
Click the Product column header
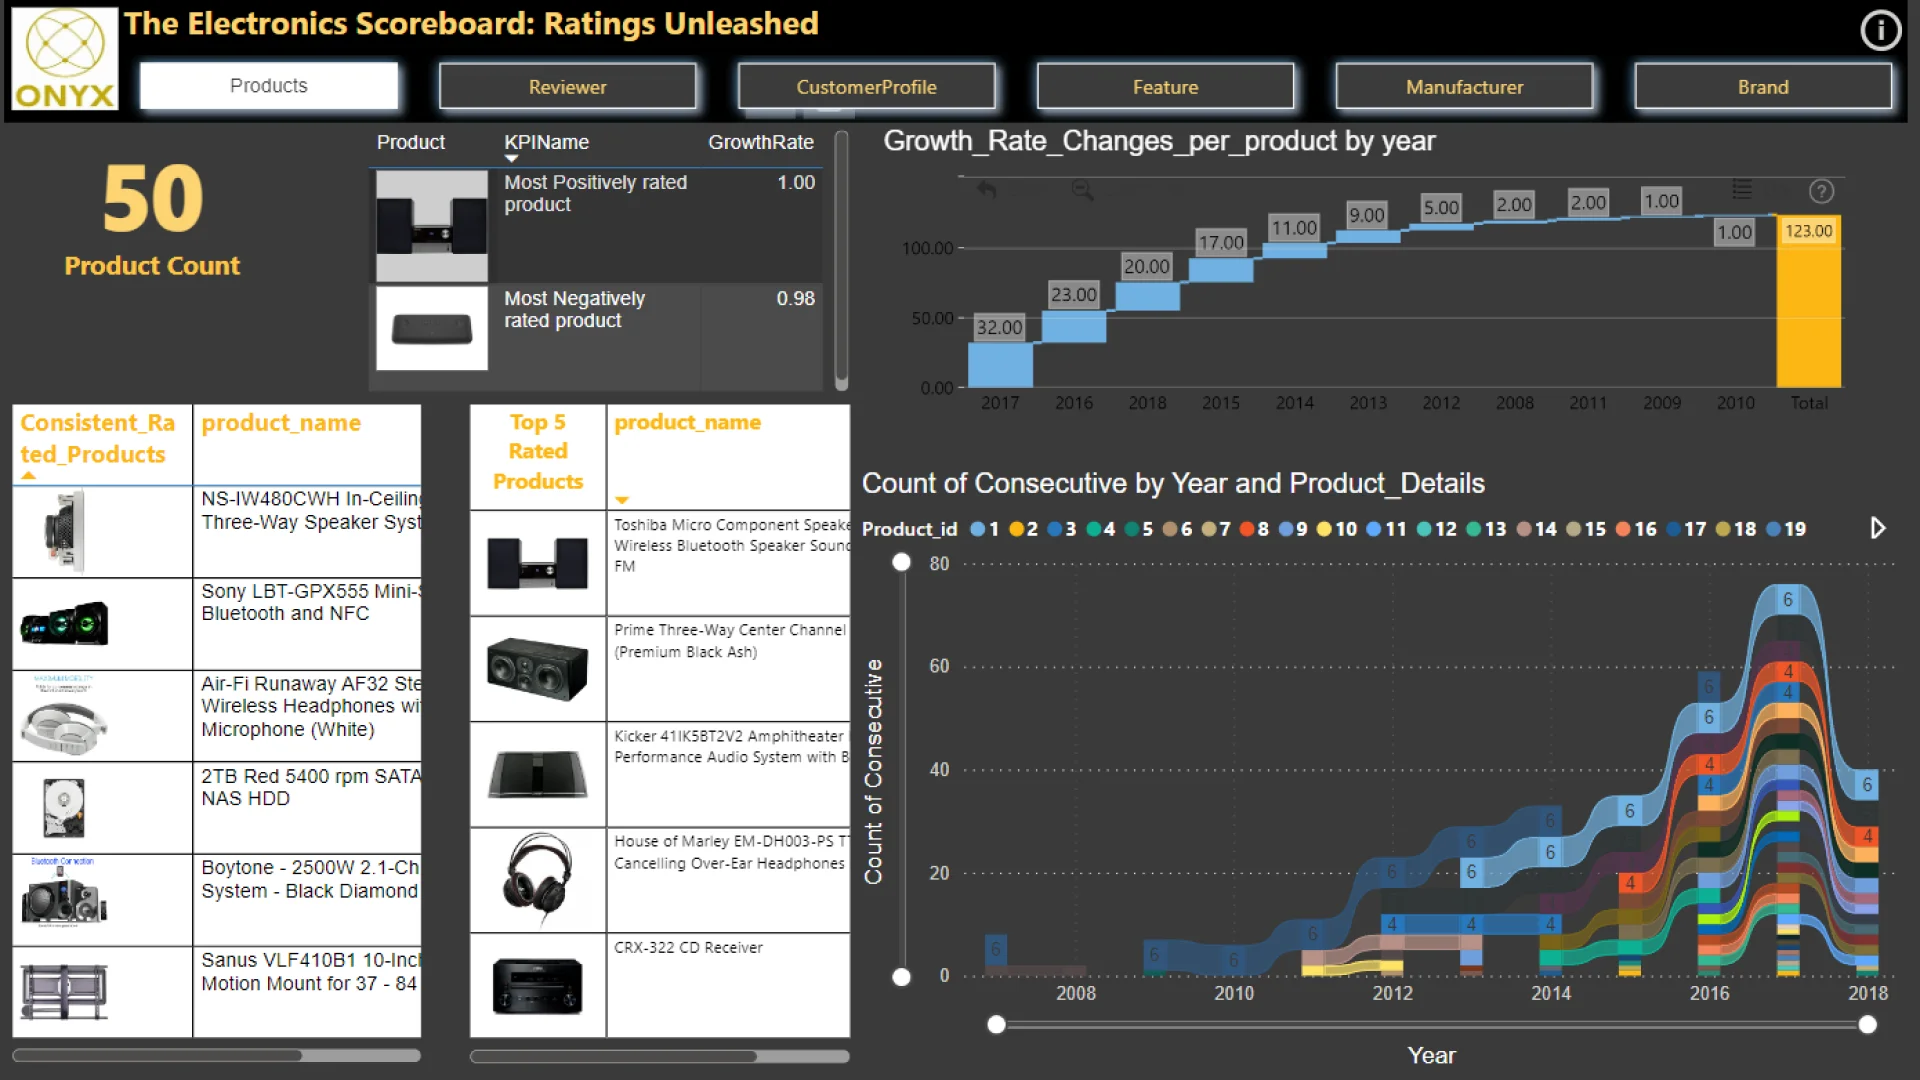click(x=410, y=142)
